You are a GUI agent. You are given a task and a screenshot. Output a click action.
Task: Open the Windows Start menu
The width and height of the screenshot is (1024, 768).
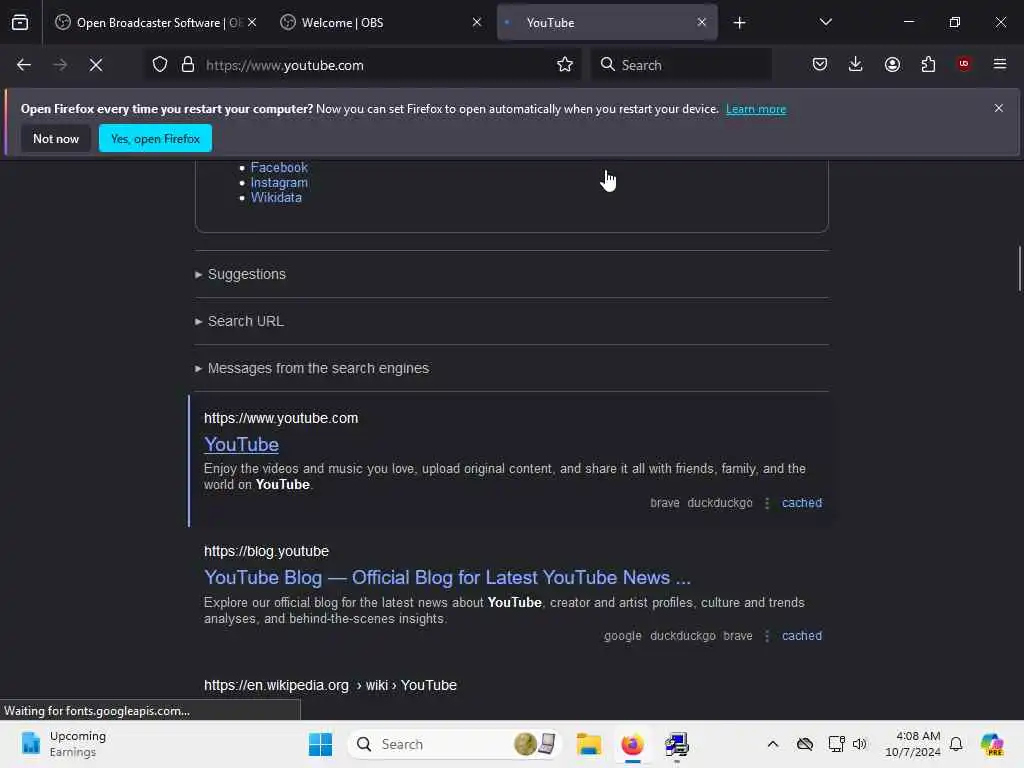pyautogui.click(x=320, y=744)
